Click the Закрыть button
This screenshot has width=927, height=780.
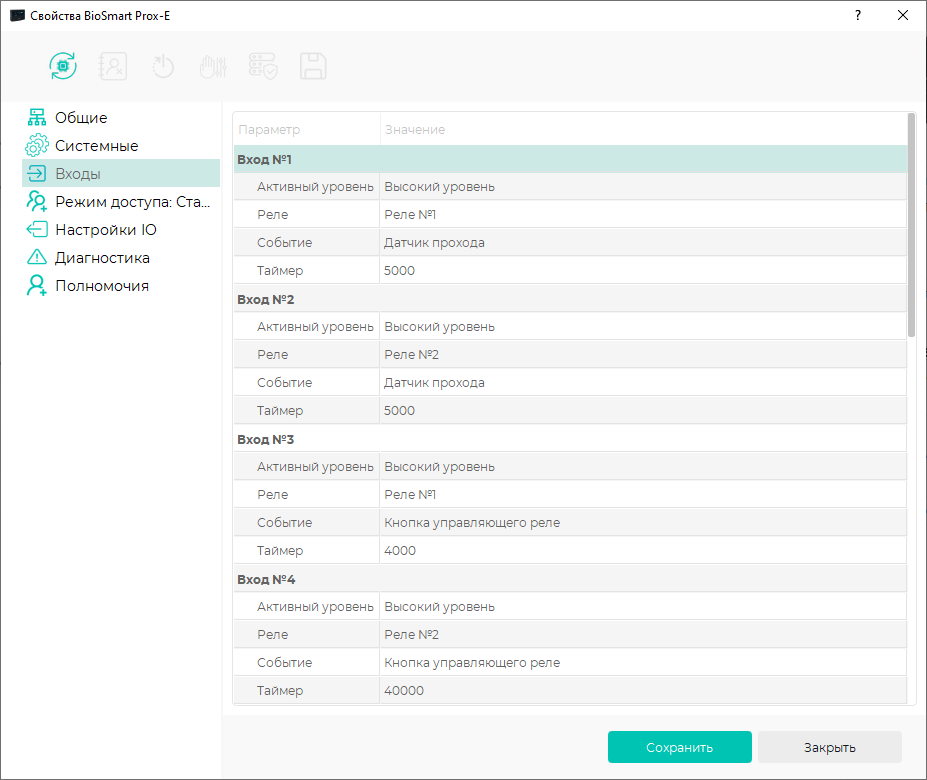(x=829, y=747)
